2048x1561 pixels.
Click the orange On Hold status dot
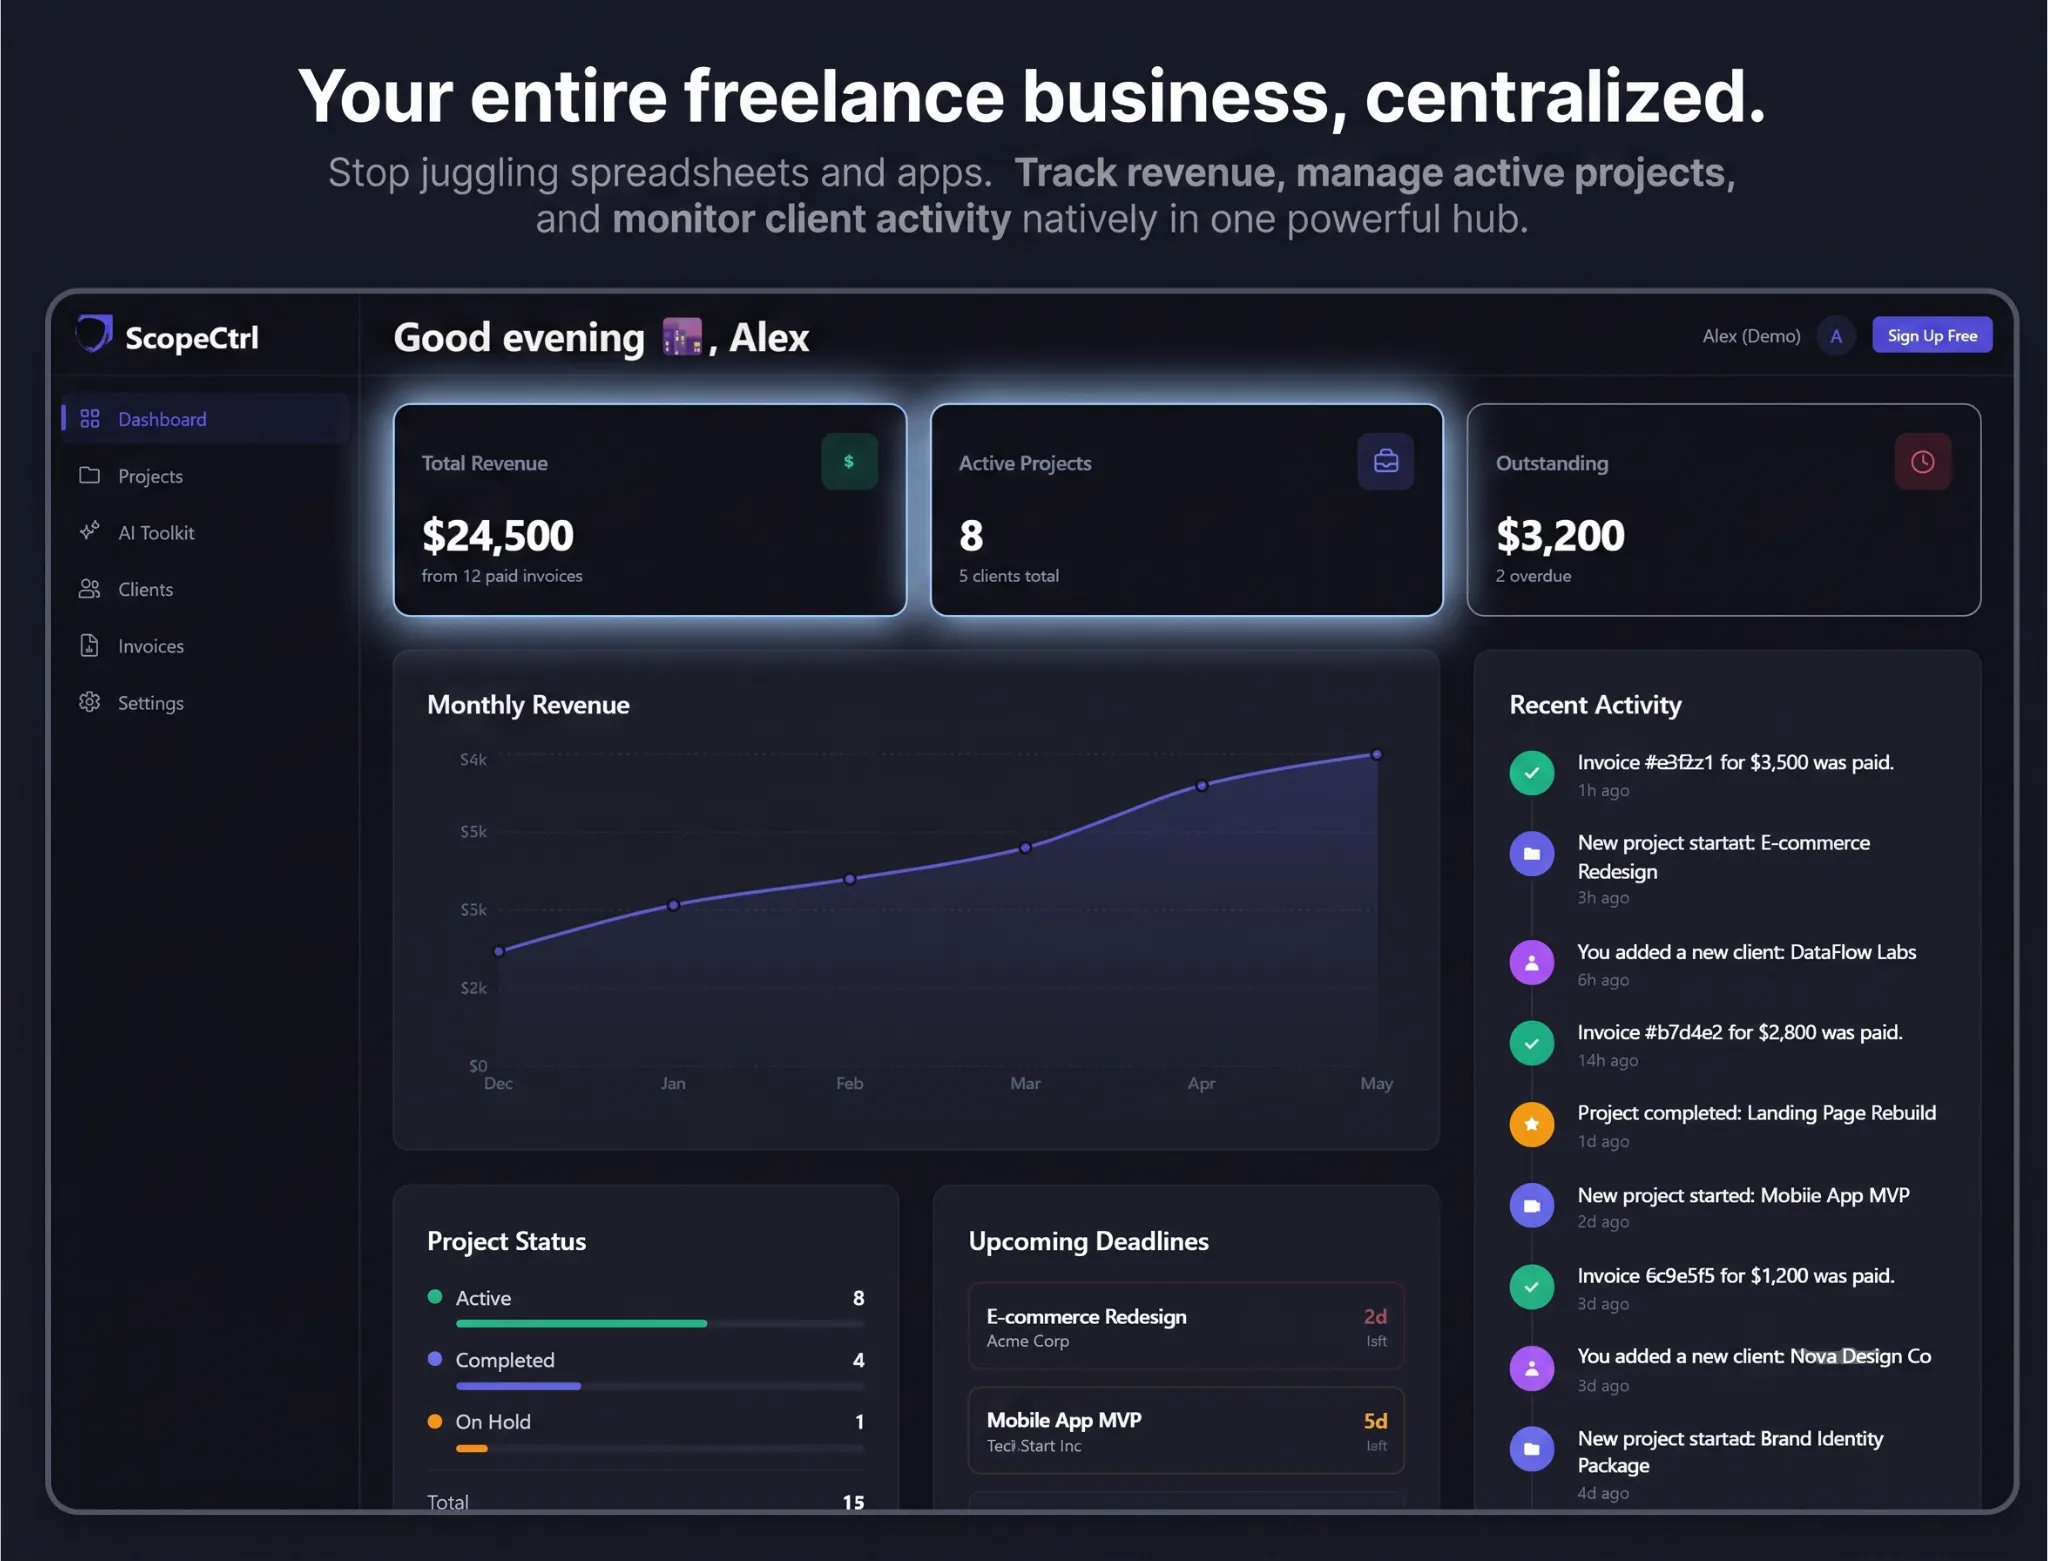tap(435, 1421)
